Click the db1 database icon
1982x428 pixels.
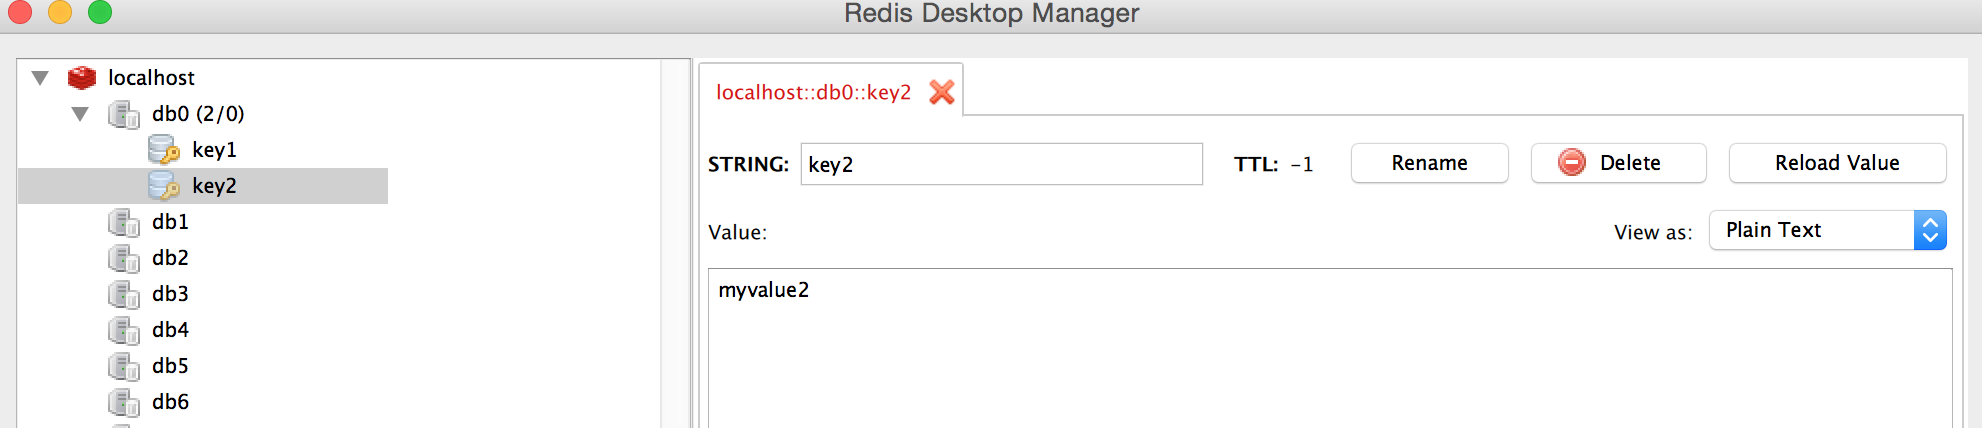click(x=124, y=222)
